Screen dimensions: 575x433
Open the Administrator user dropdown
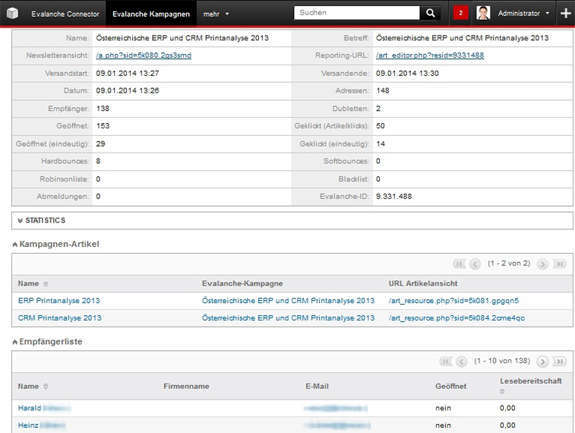tap(523, 13)
